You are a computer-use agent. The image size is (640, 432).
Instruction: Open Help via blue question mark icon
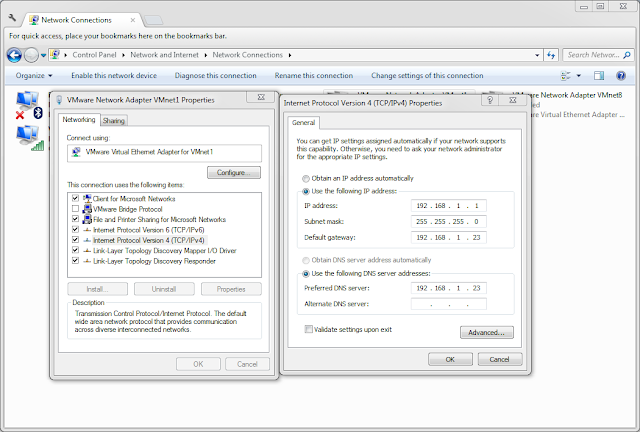[621, 76]
